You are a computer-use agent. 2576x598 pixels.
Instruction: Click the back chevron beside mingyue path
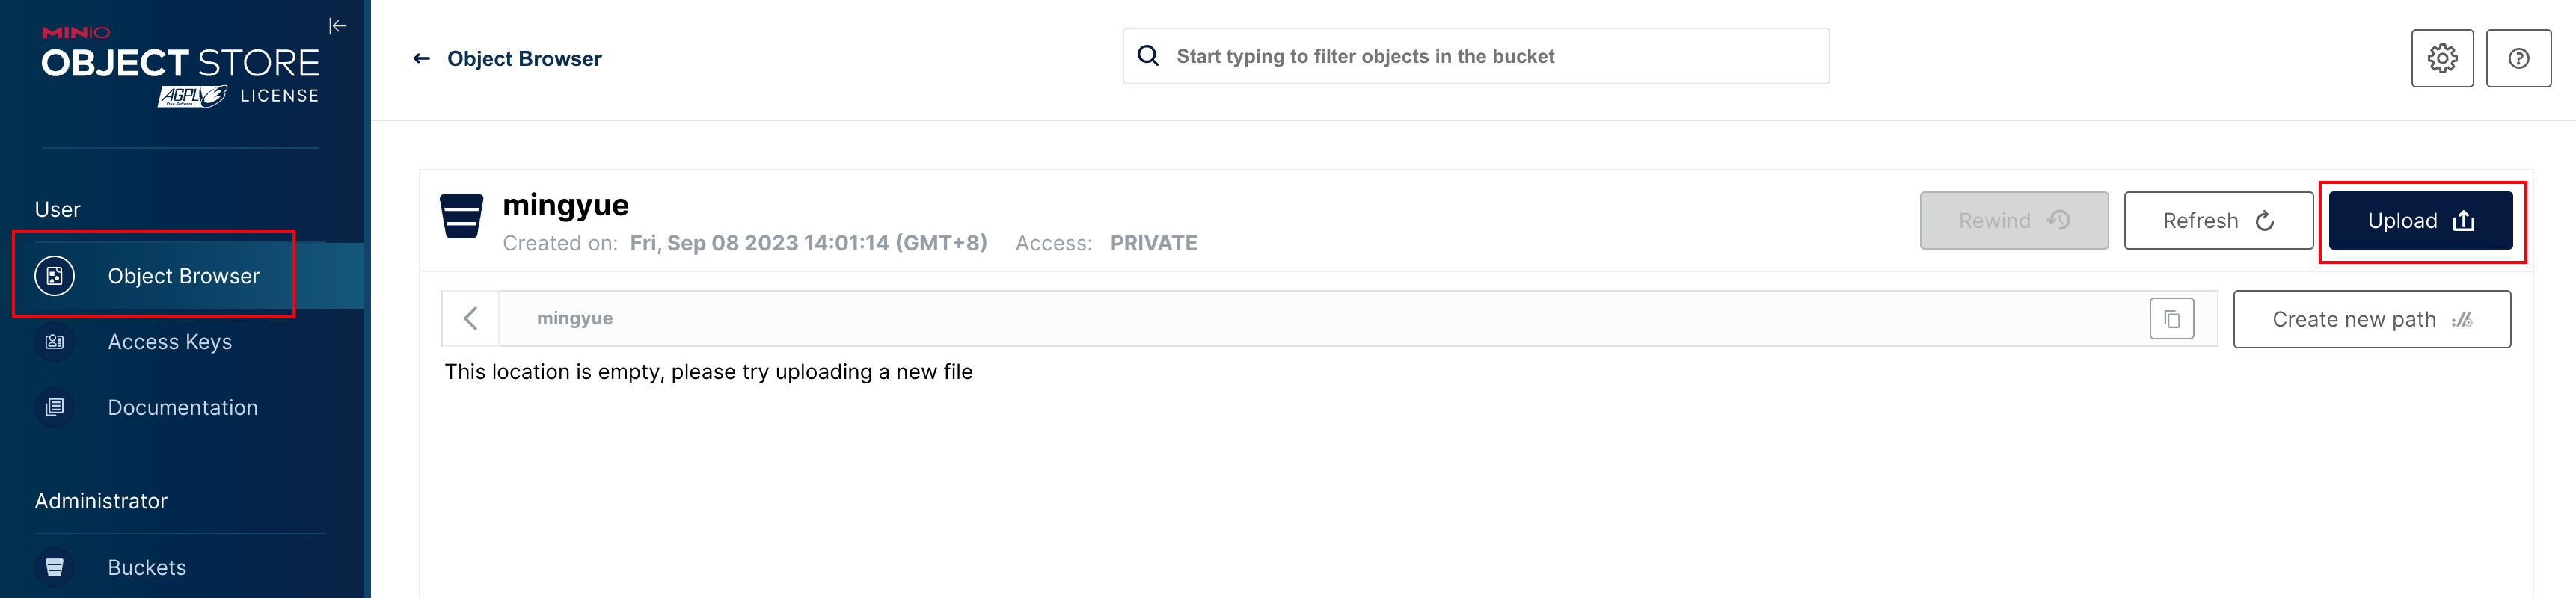(471, 319)
